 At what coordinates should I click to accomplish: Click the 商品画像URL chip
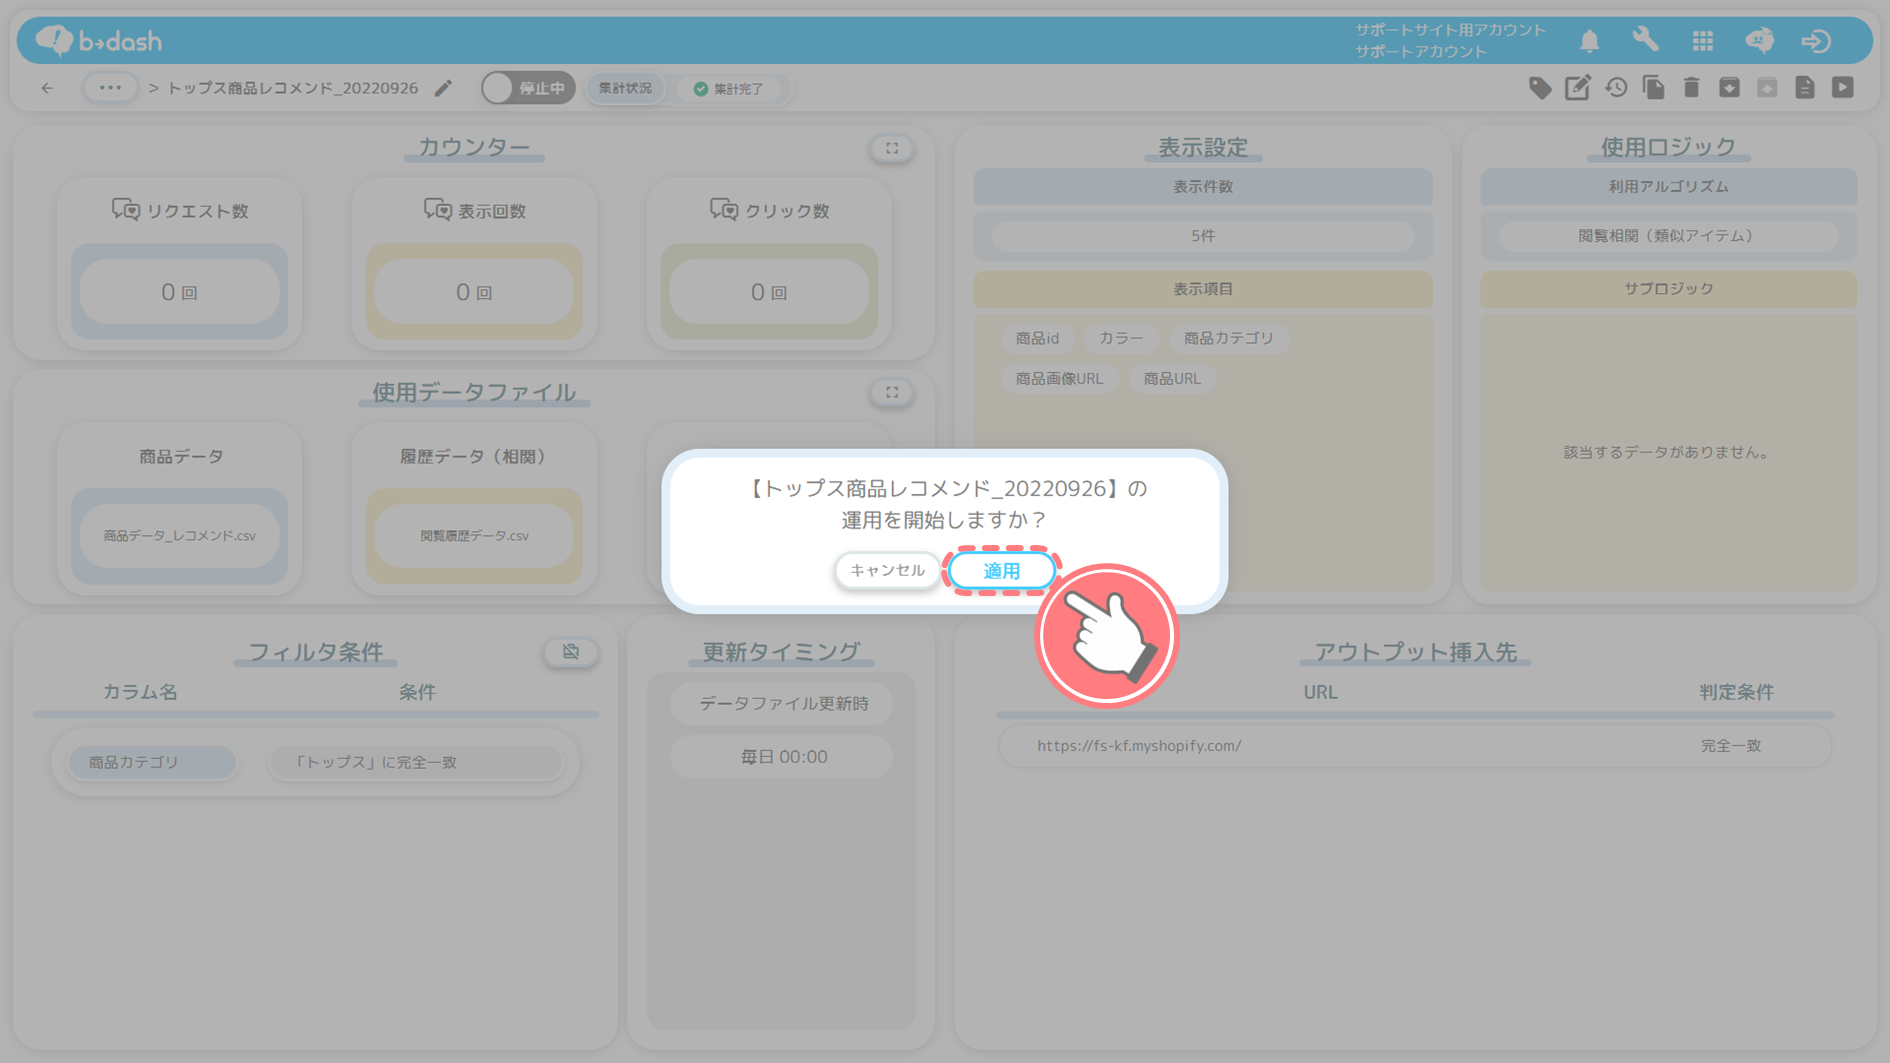click(1059, 379)
